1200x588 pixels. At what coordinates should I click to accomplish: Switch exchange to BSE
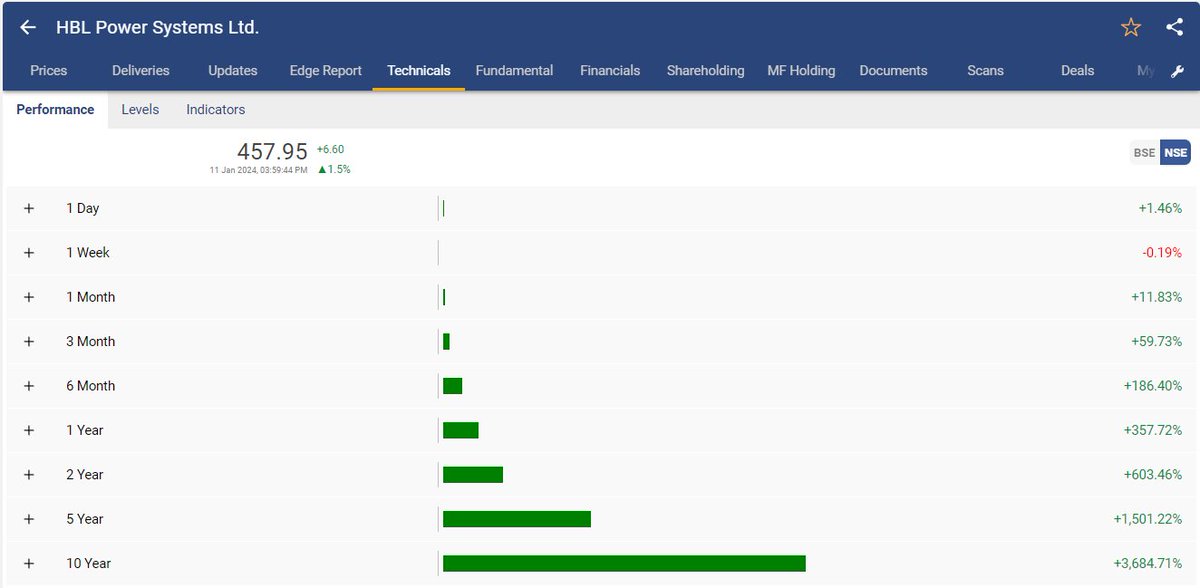pos(1144,153)
